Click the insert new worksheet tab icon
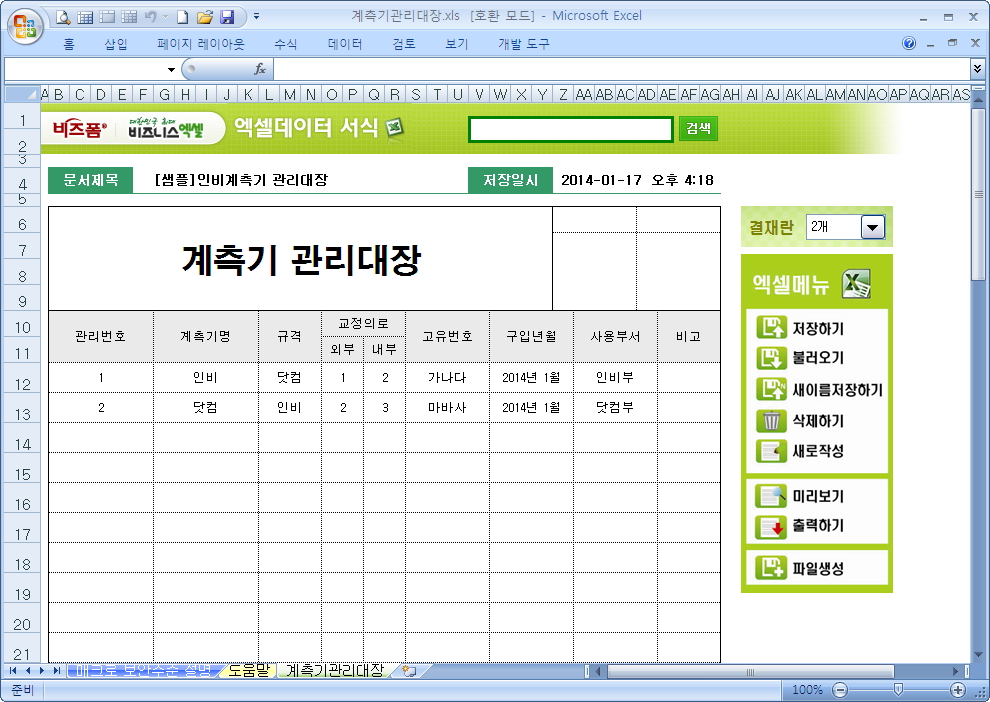990x702 pixels. (x=408, y=671)
